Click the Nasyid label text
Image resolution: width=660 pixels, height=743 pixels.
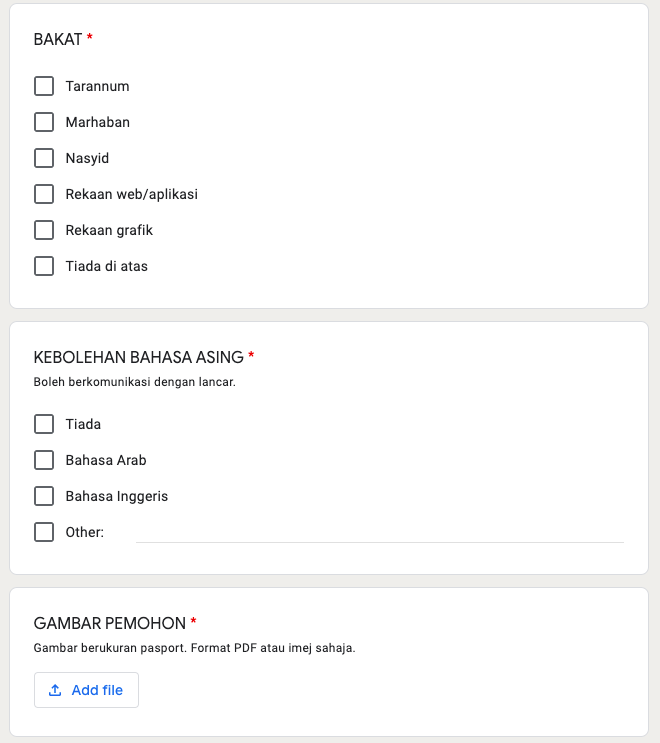coord(87,158)
